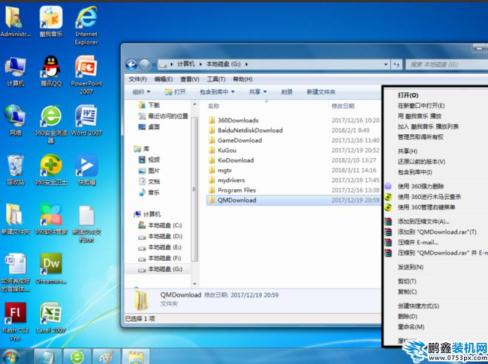Click the Recycle Bin desktop icon

click(15, 169)
